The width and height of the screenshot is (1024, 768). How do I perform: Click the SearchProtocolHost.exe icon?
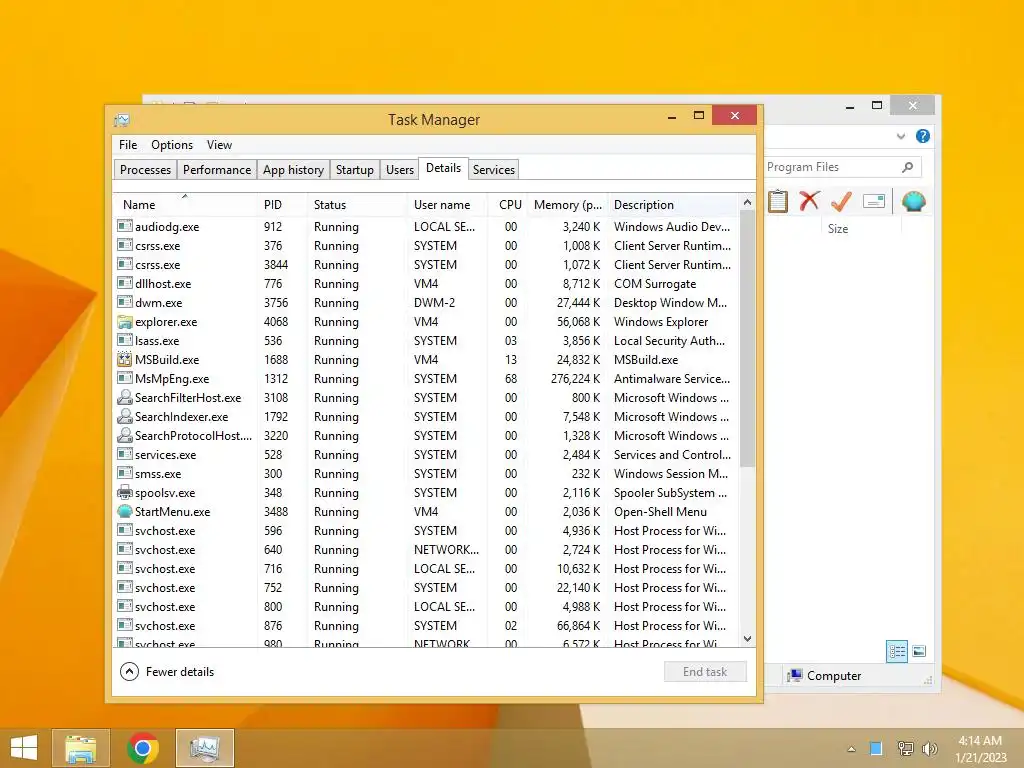(124, 436)
